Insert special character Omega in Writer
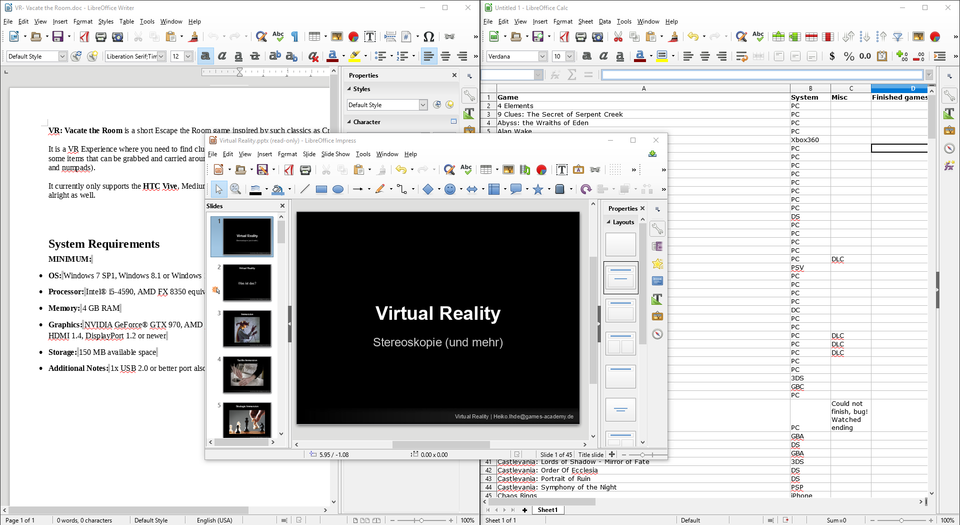 428,37
